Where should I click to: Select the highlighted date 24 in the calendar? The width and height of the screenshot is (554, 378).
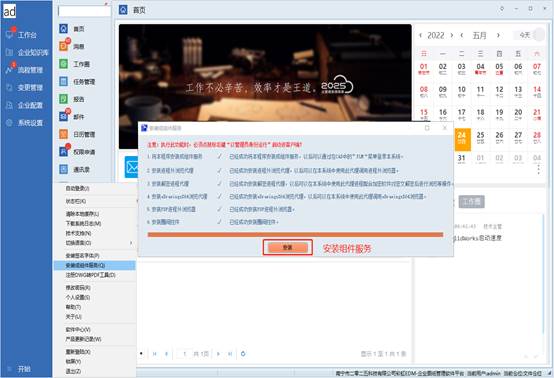(x=461, y=139)
